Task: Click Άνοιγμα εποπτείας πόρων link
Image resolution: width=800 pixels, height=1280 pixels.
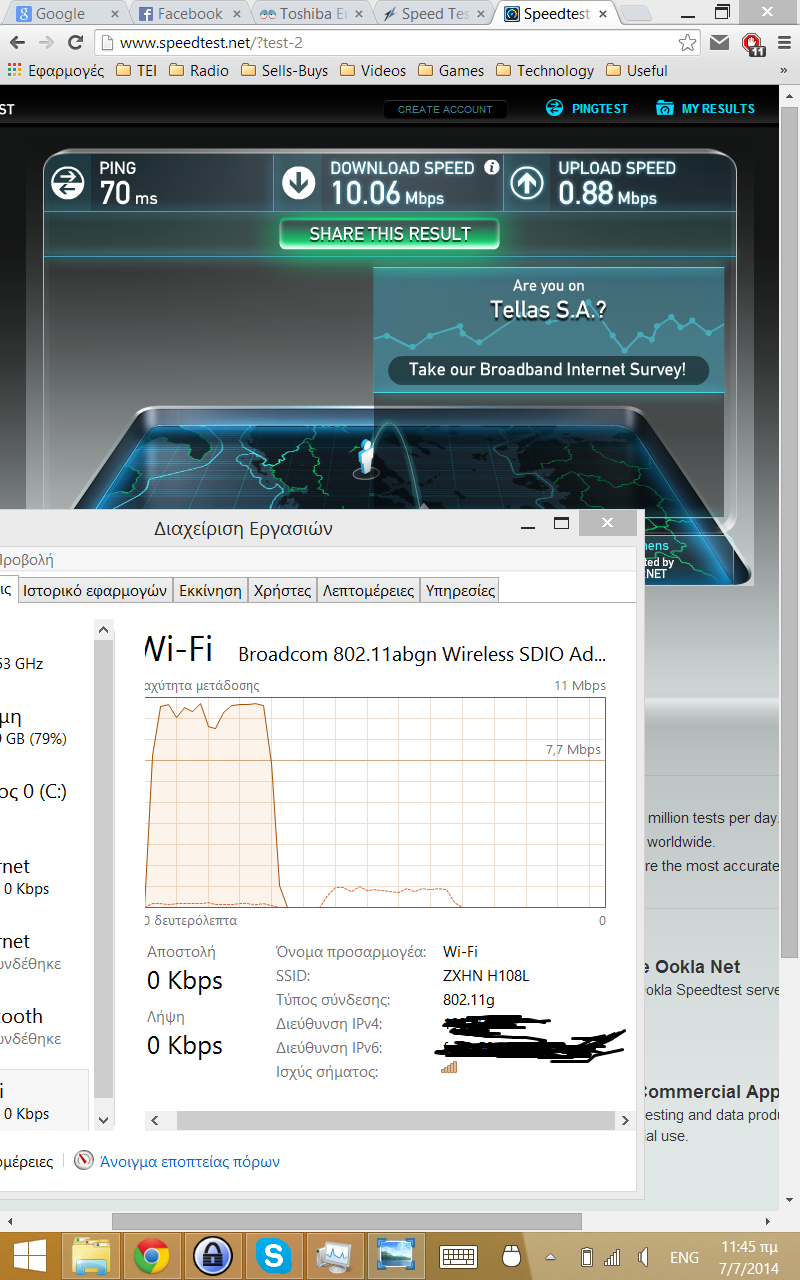Action: pyautogui.click(x=190, y=1162)
